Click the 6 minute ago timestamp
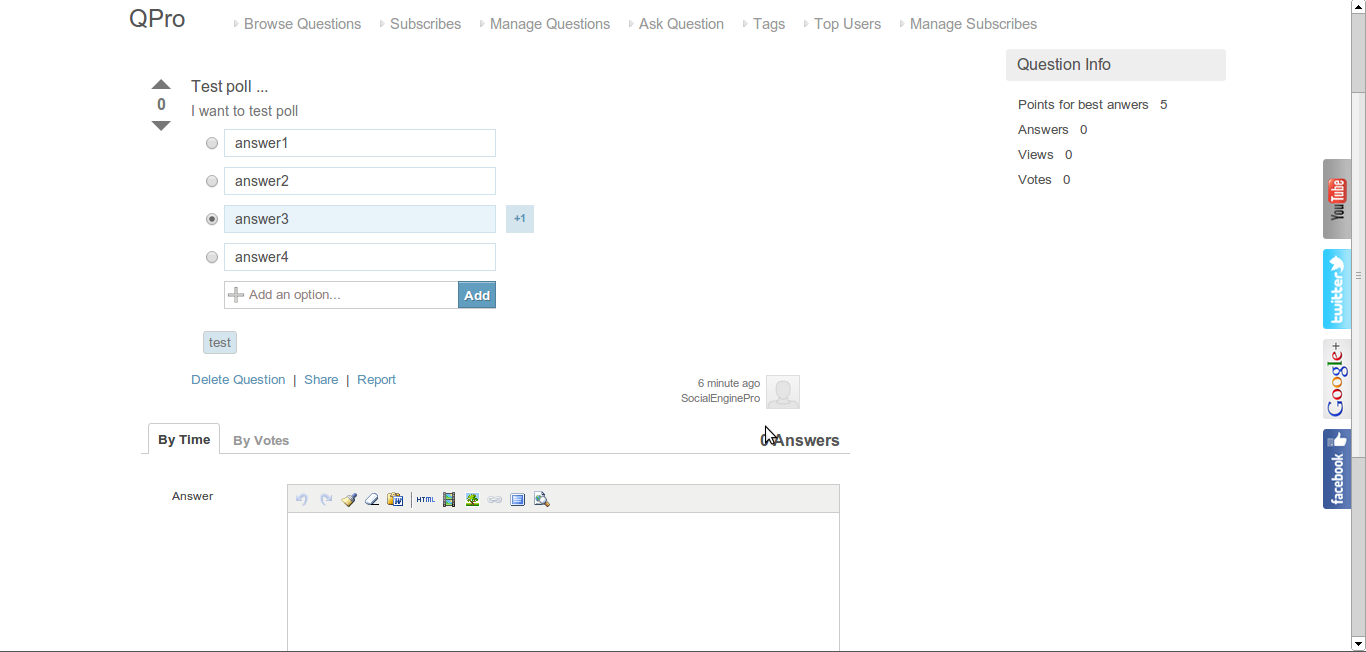Image resolution: width=1366 pixels, height=652 pixels. tap(729, 383)
